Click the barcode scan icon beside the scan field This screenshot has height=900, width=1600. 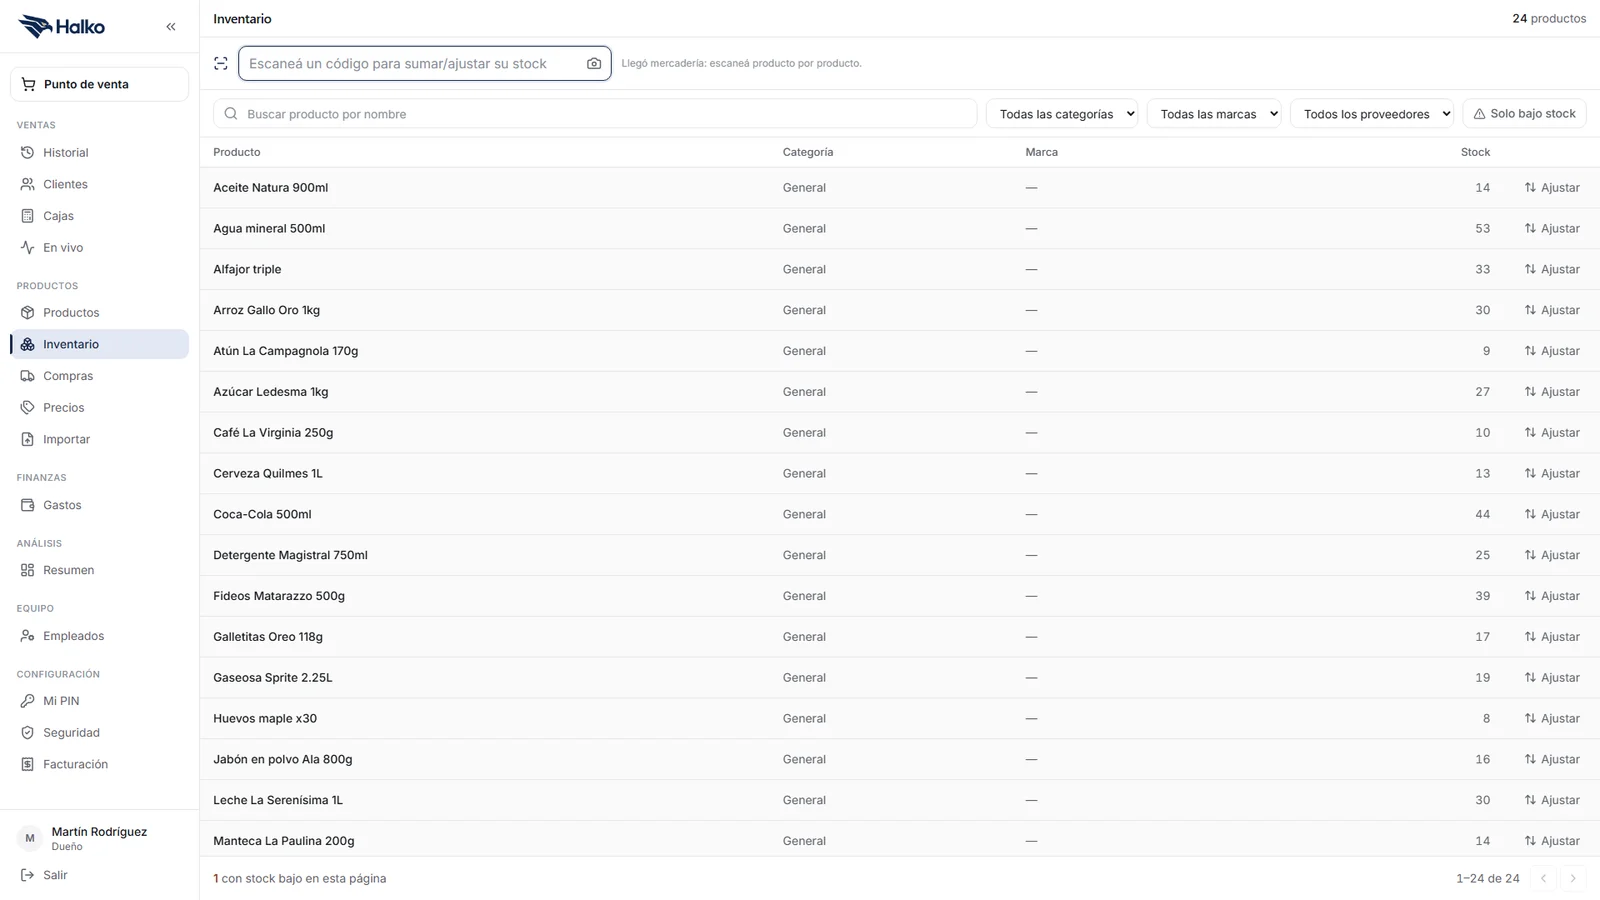pos(221,63)
